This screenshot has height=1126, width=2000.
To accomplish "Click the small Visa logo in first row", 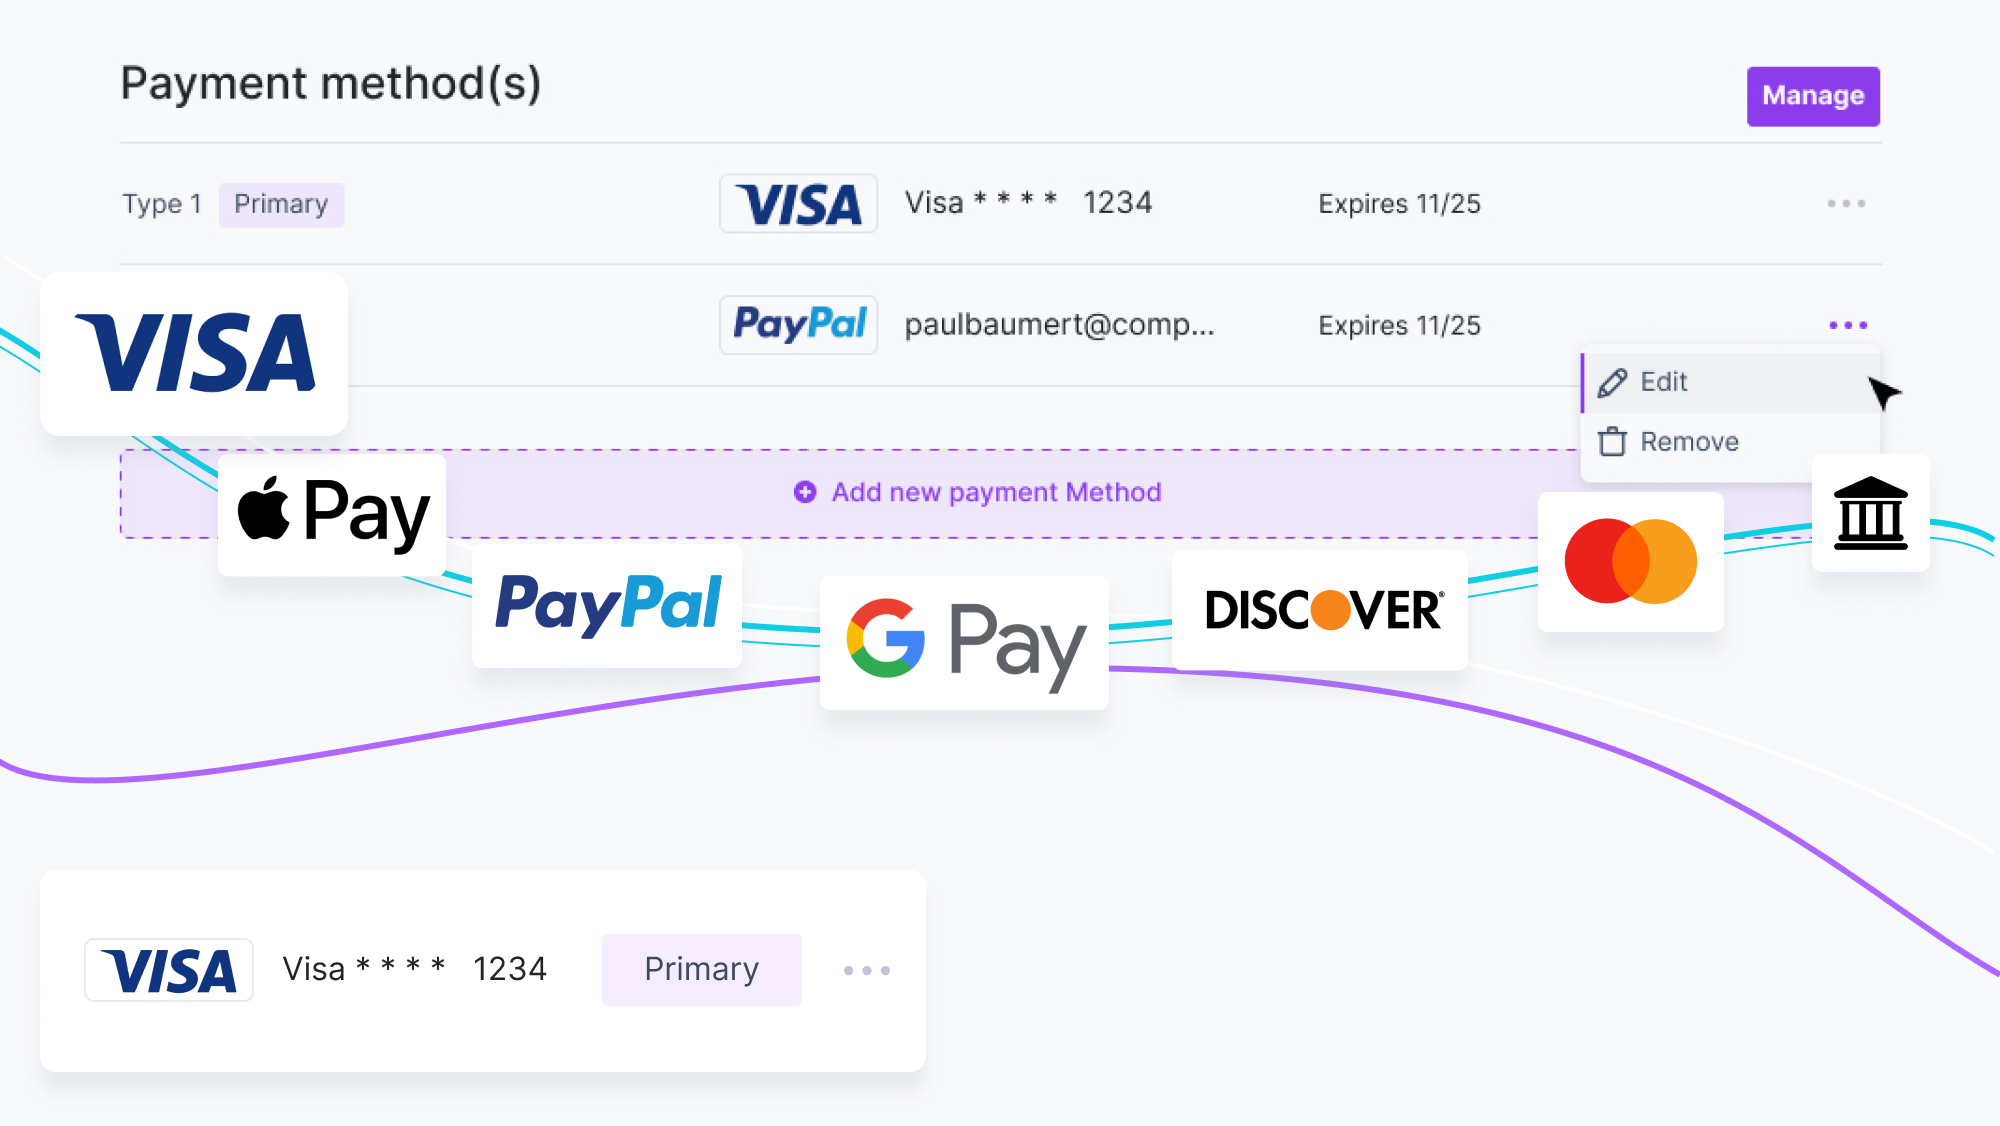I will (x=798, y=204).
